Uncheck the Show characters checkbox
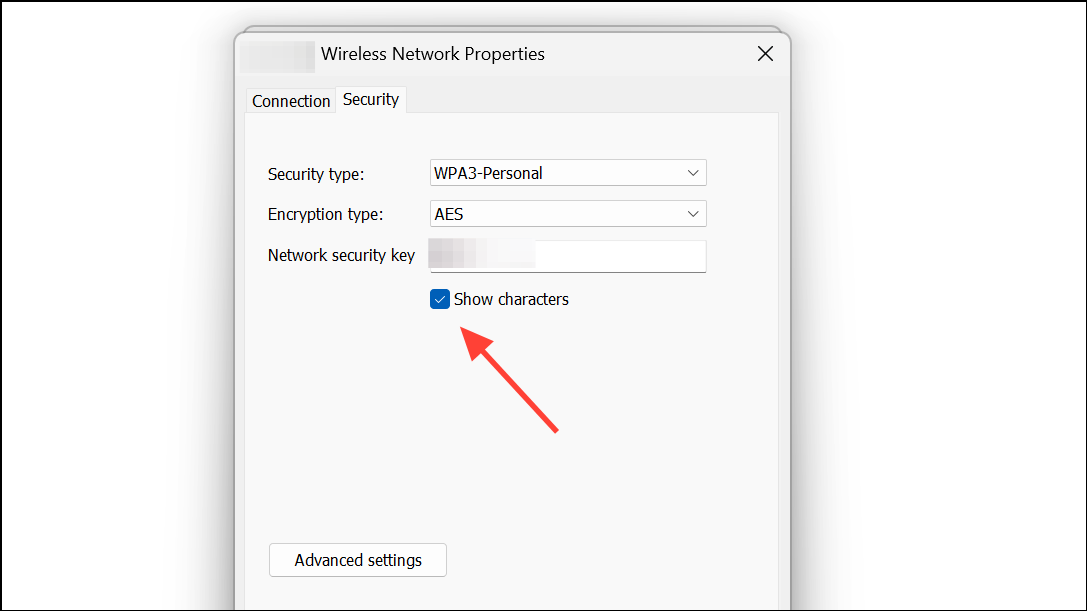This screenshot has width=1087, height=611. [x=440, y=299]
